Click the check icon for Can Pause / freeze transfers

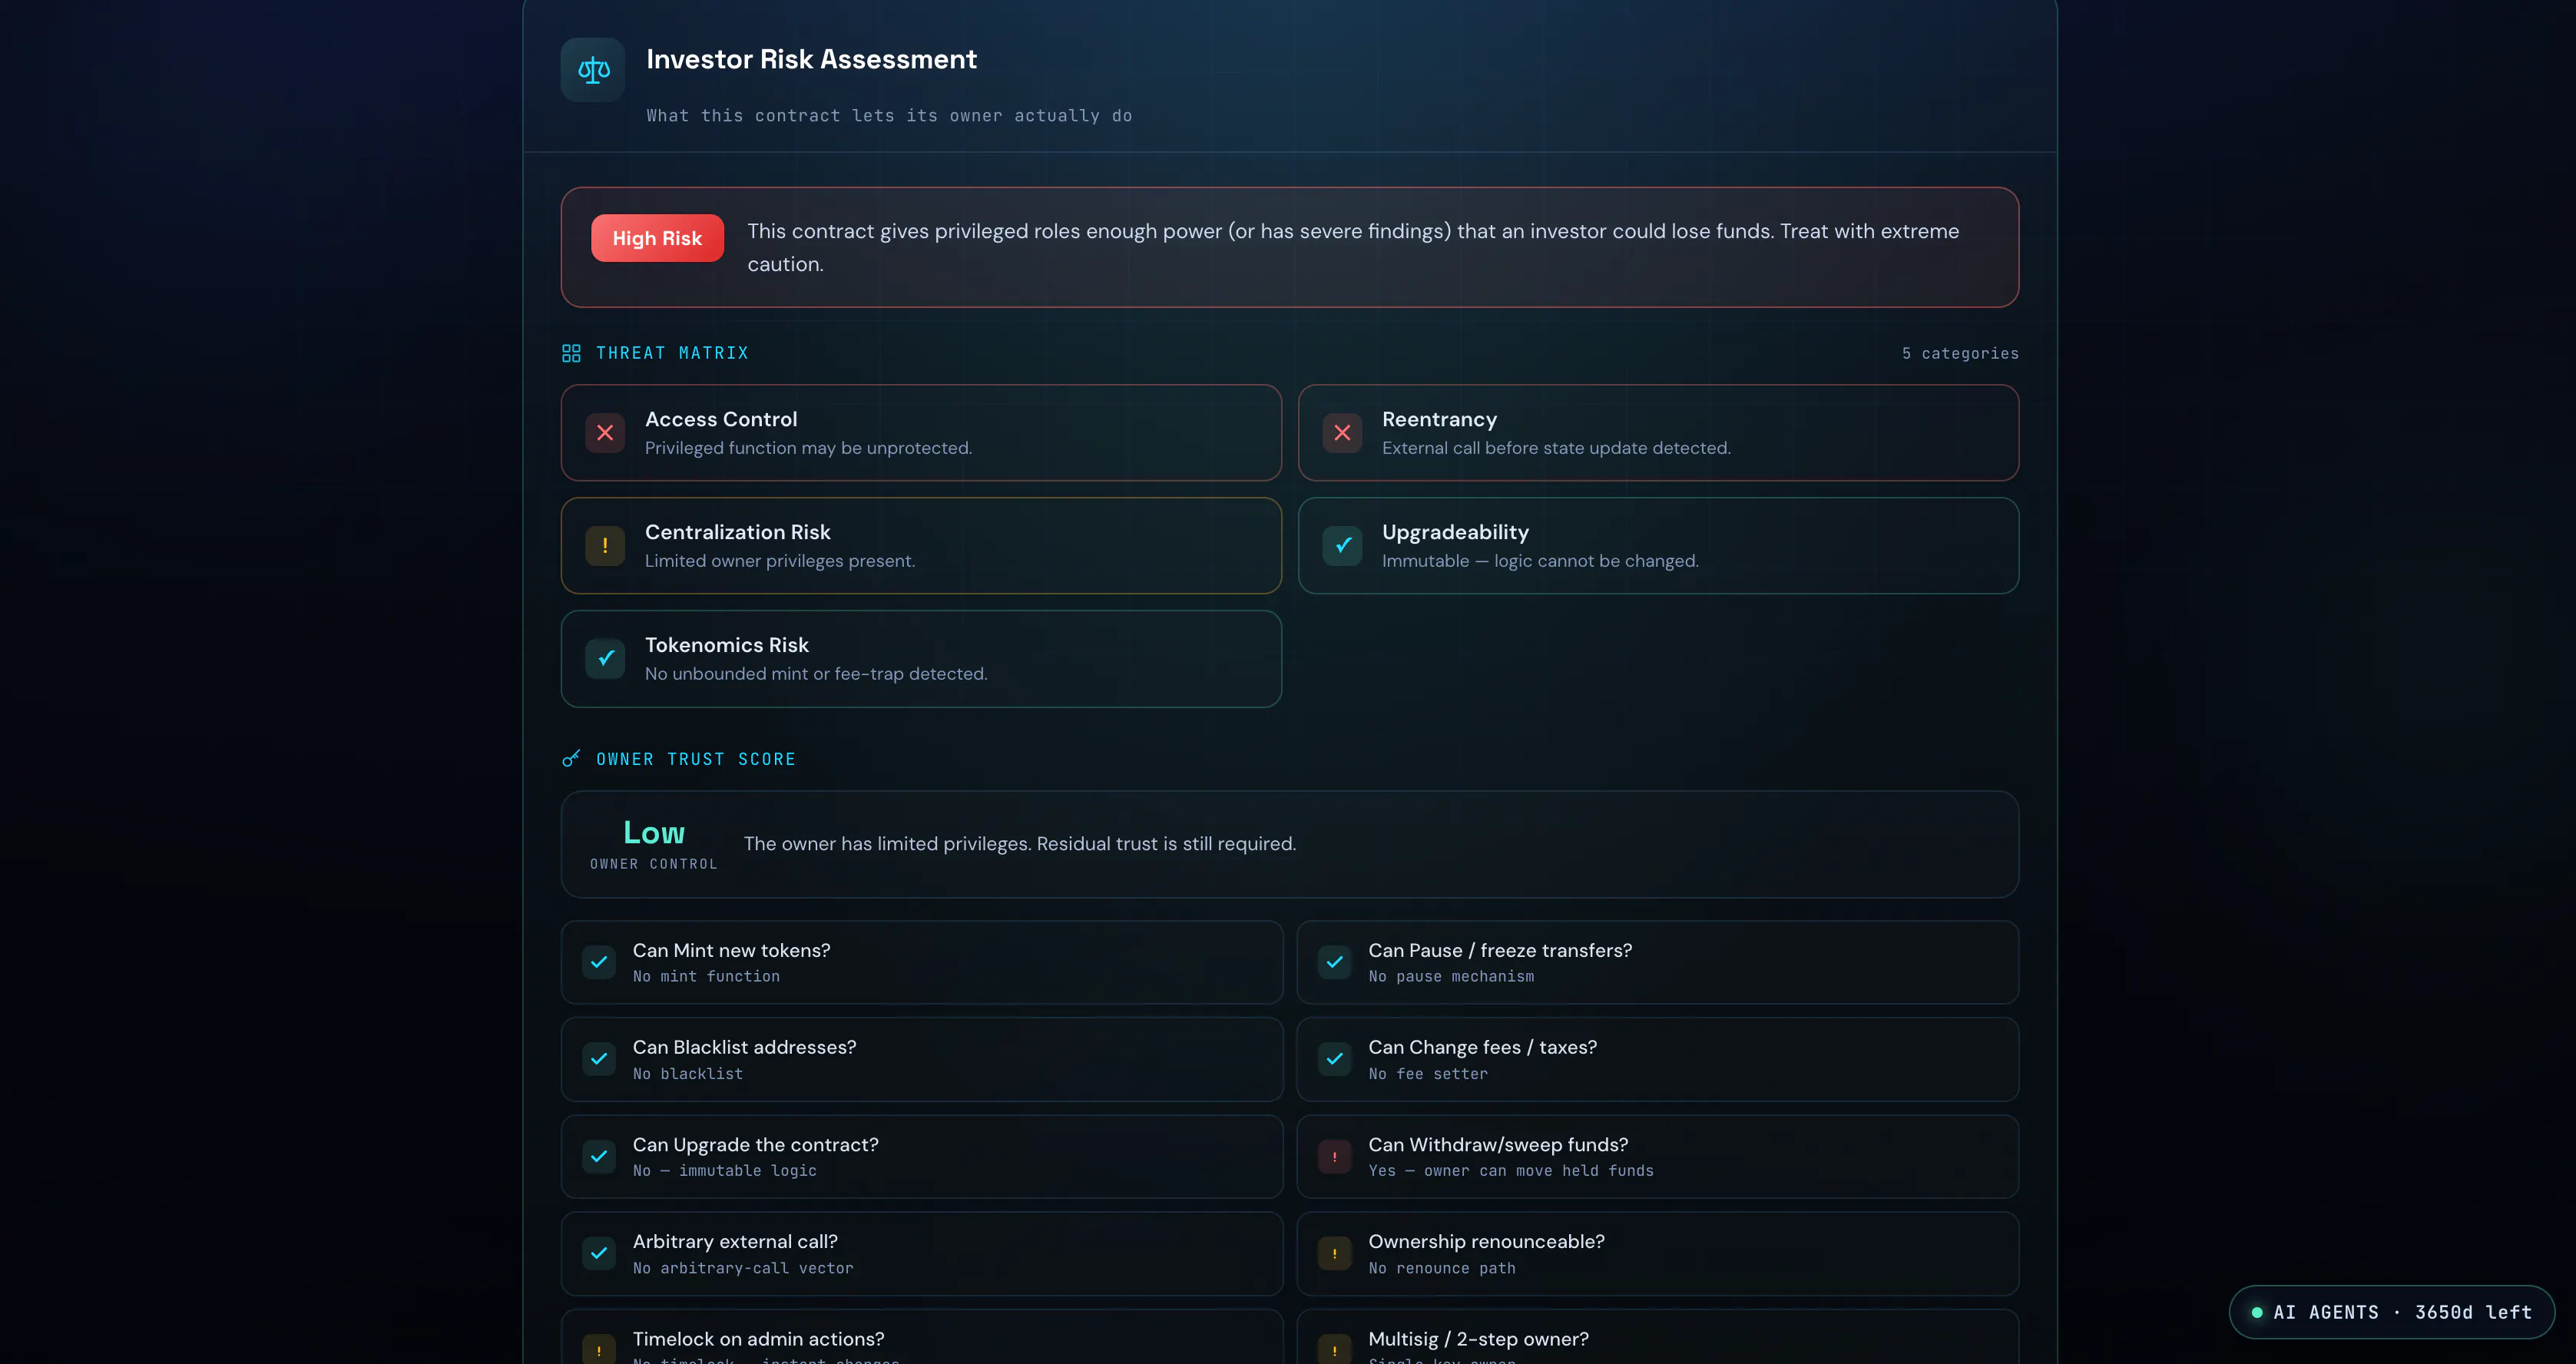(1335, 962)
